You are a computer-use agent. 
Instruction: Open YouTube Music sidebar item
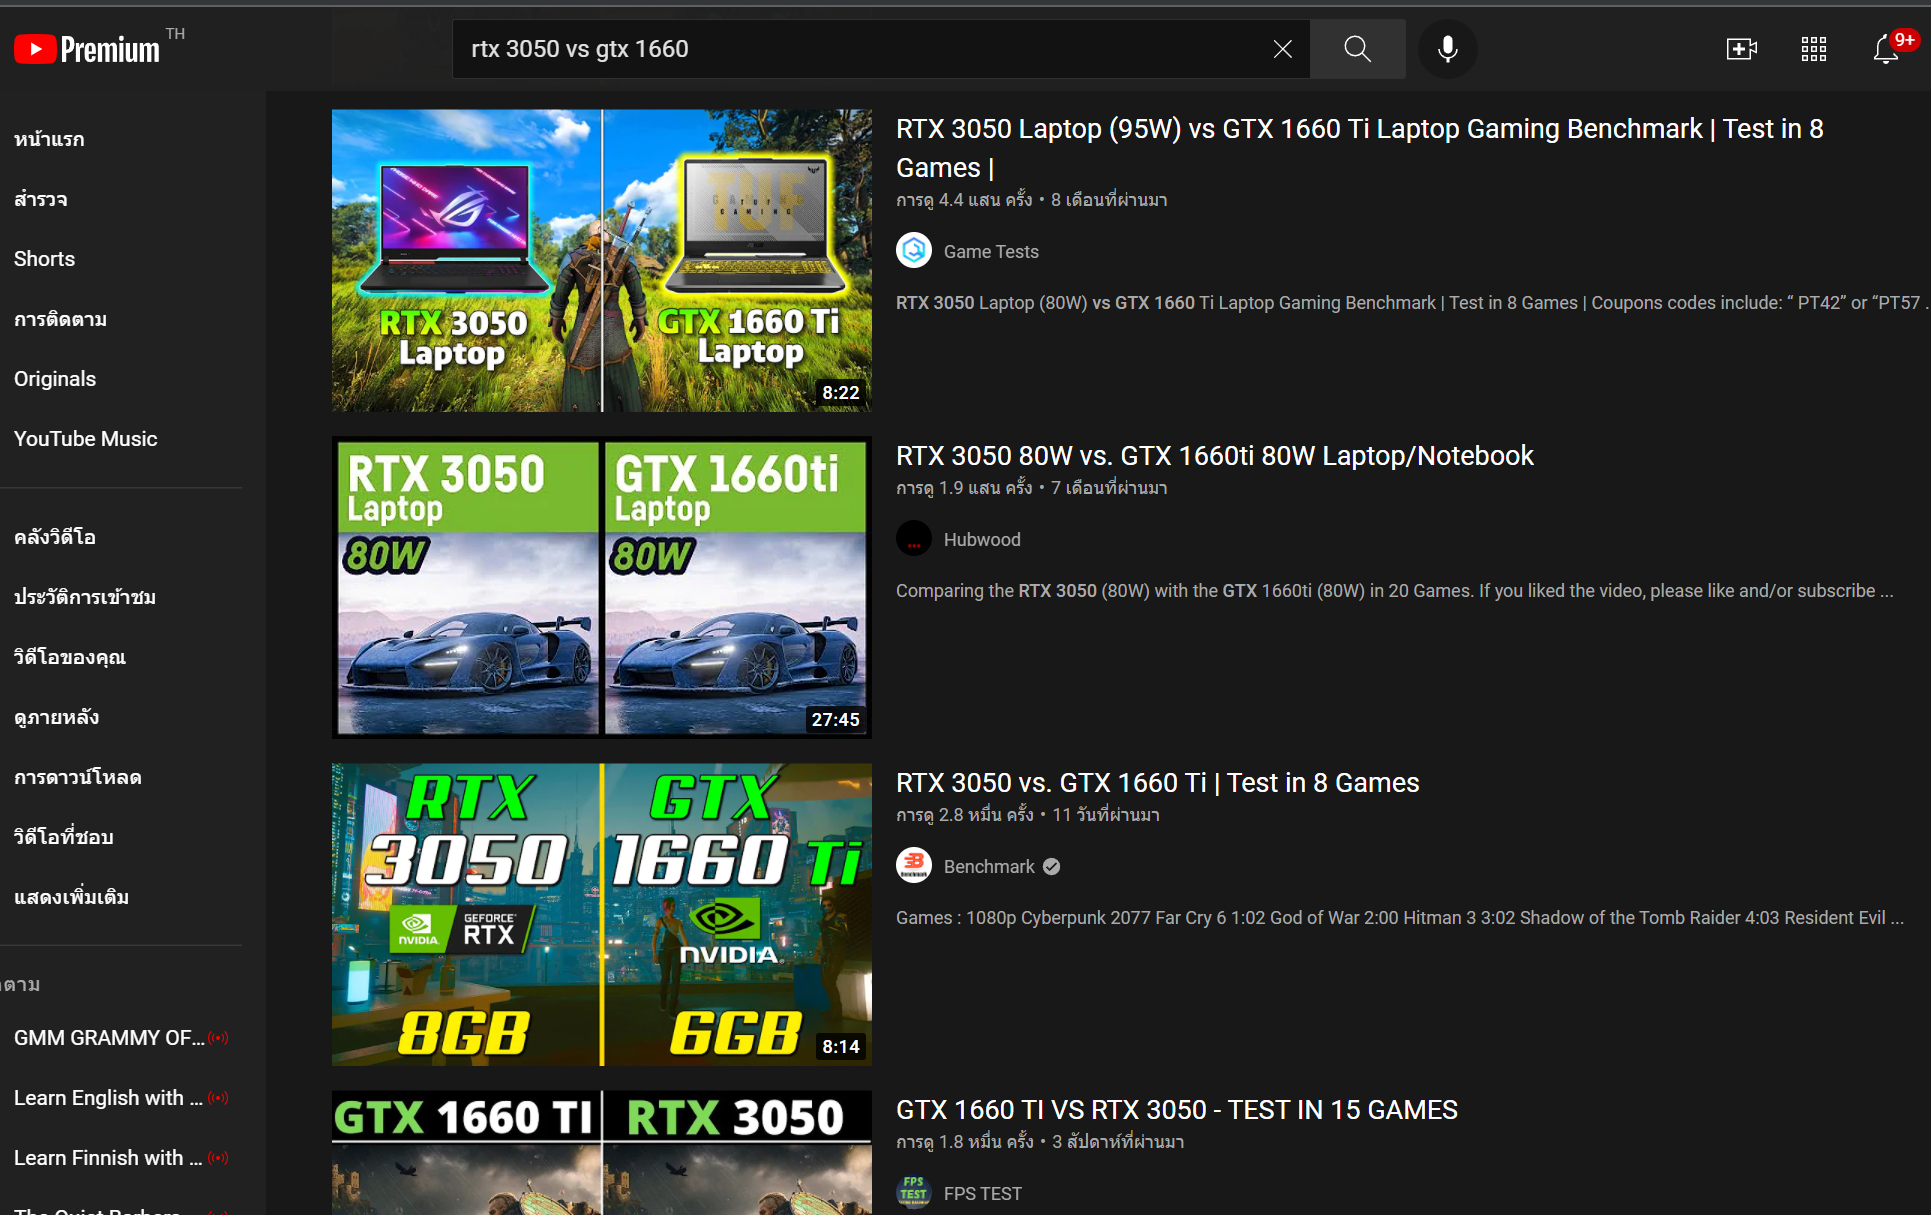[x=85, y=439]
